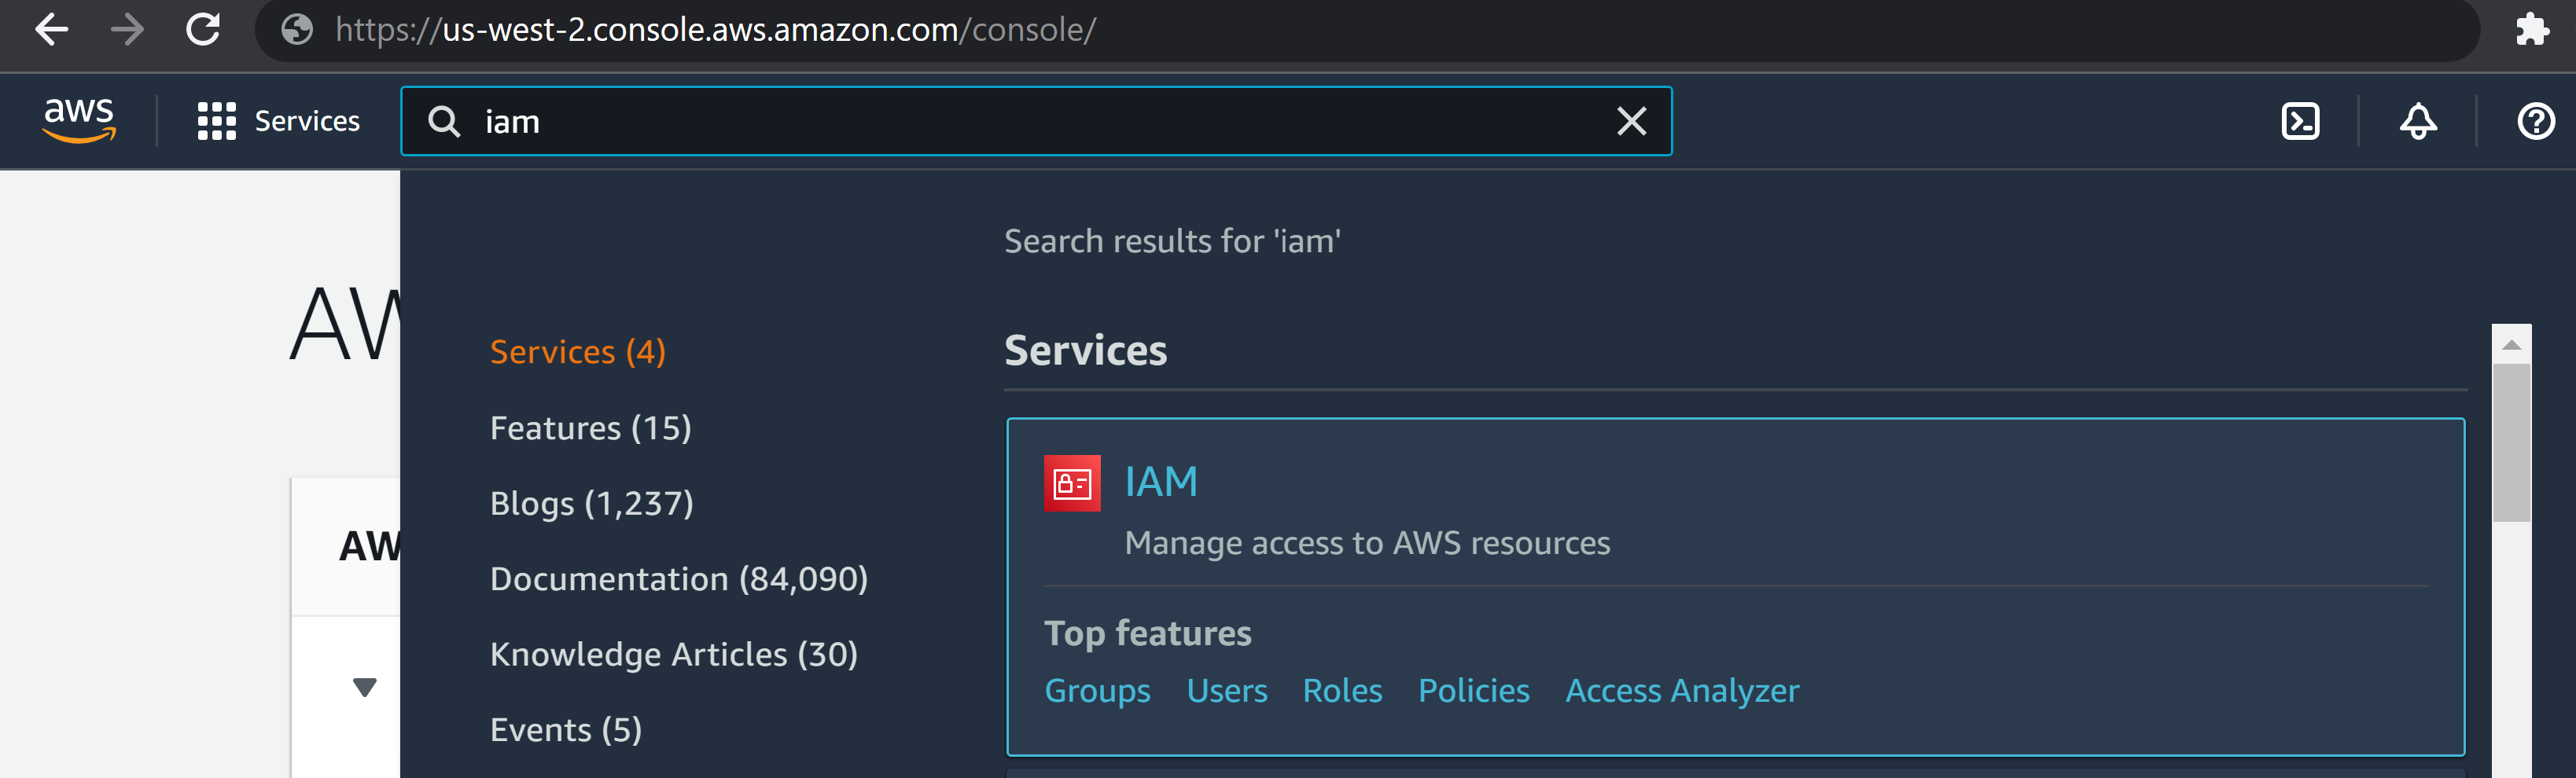Clear the search with the X button
The image size is (2576, 778).
click(1630, 121)
